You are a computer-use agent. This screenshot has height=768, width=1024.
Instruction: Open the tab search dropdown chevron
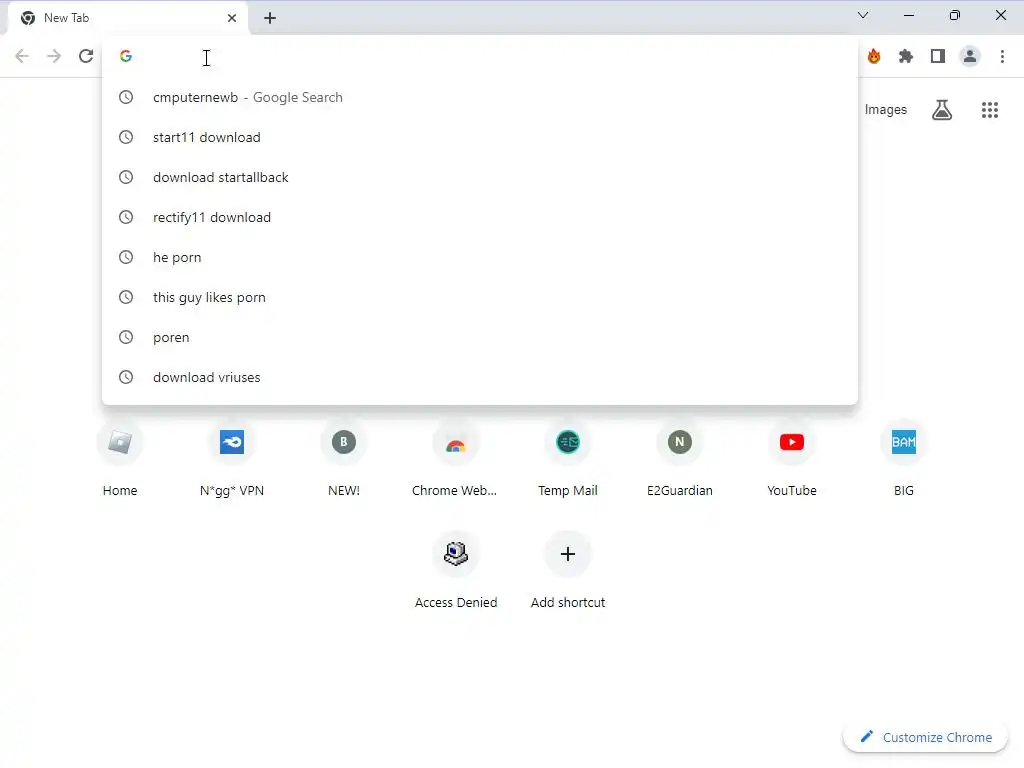(x=863, y=15)
